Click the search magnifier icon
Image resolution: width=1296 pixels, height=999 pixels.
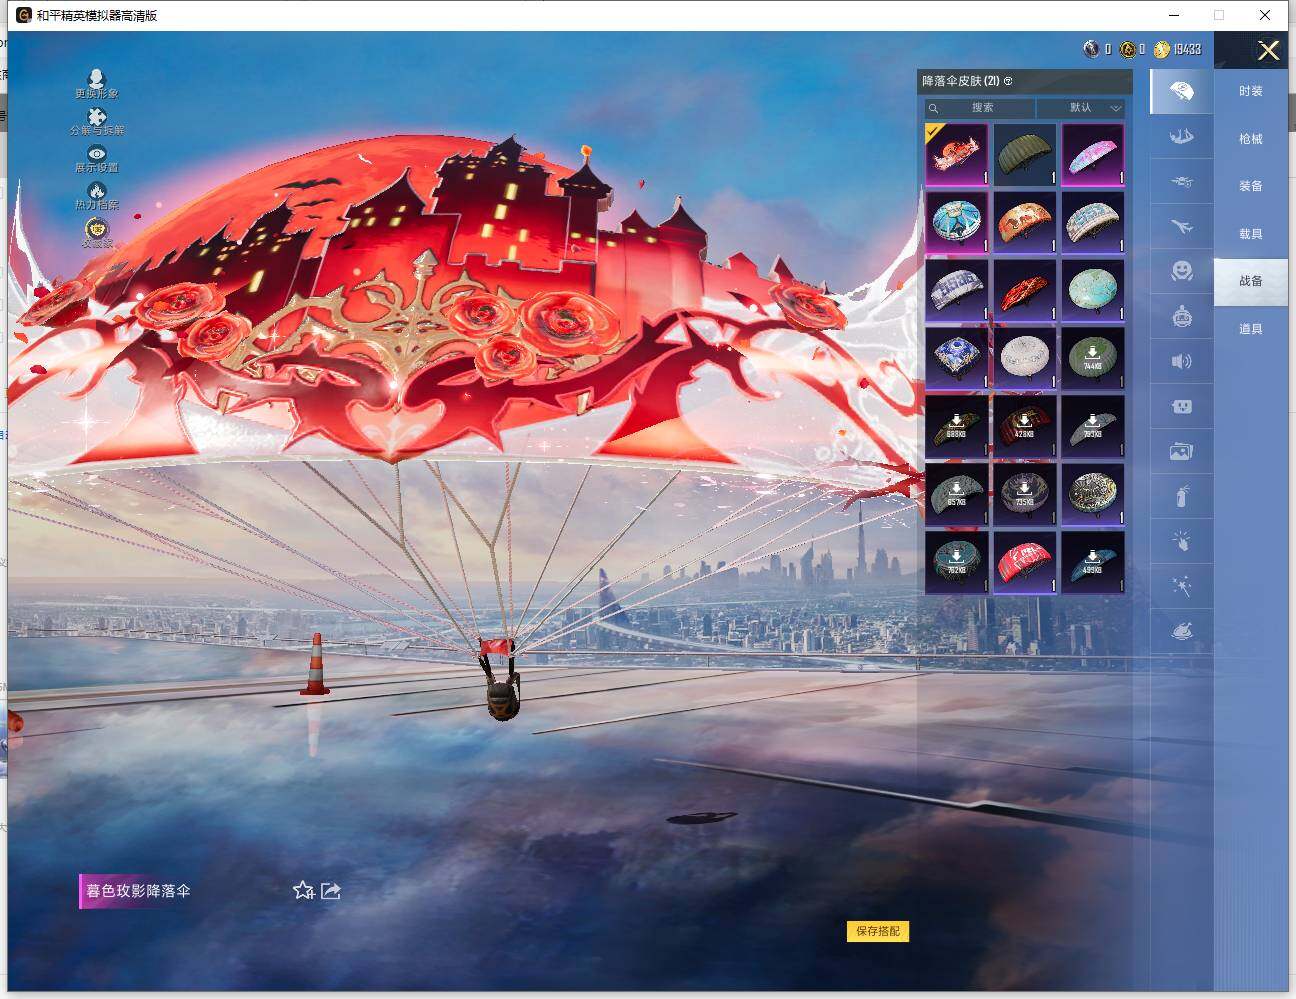click(x=933, y=108)
